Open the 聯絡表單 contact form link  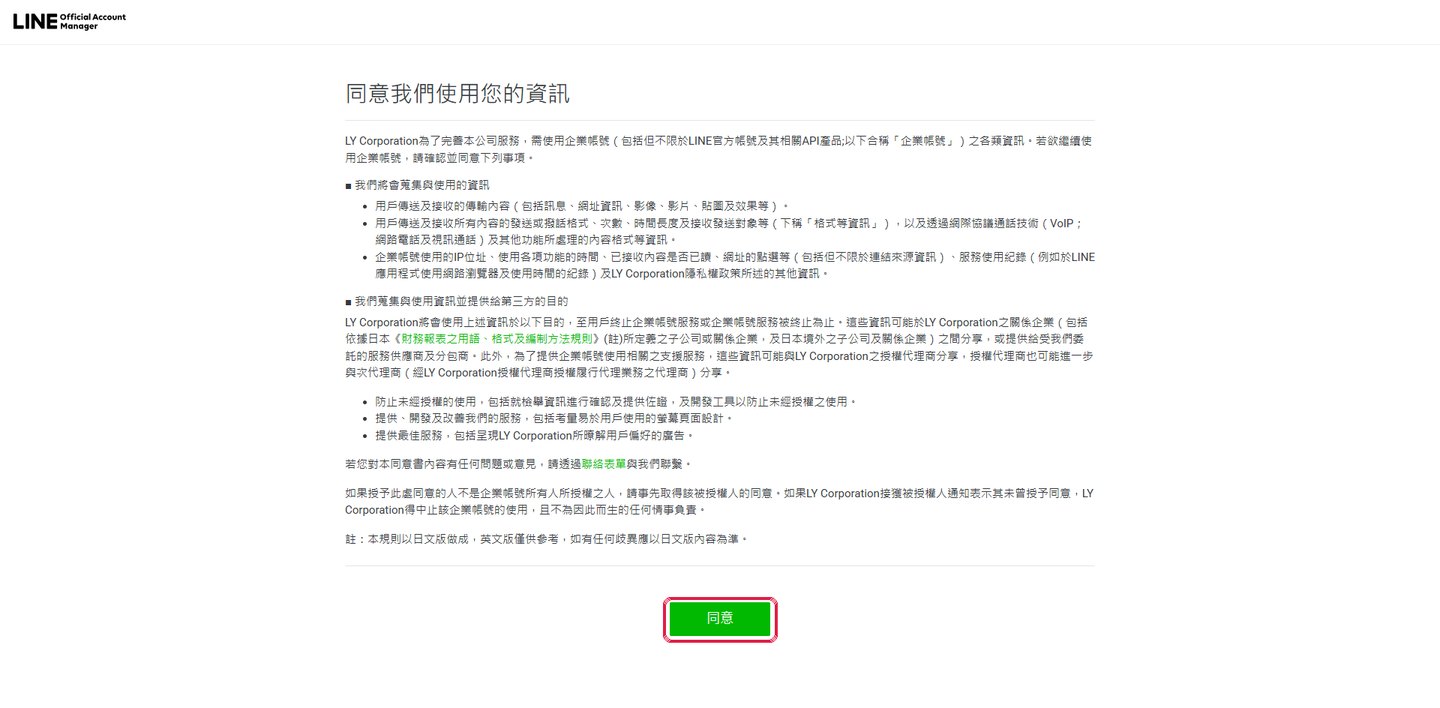point(604,465)
